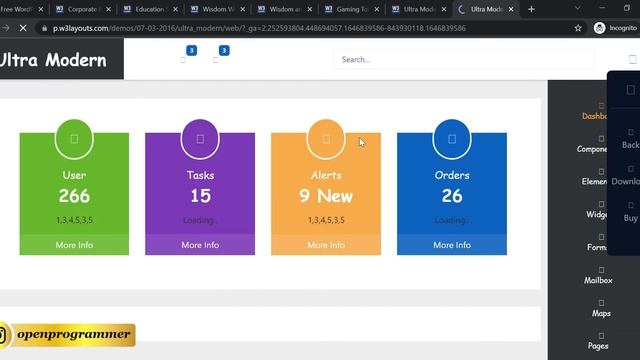Click the Orders count 26
Image resolution: width=640 pixels, height=360 pixels.
[x=452, y=196]
